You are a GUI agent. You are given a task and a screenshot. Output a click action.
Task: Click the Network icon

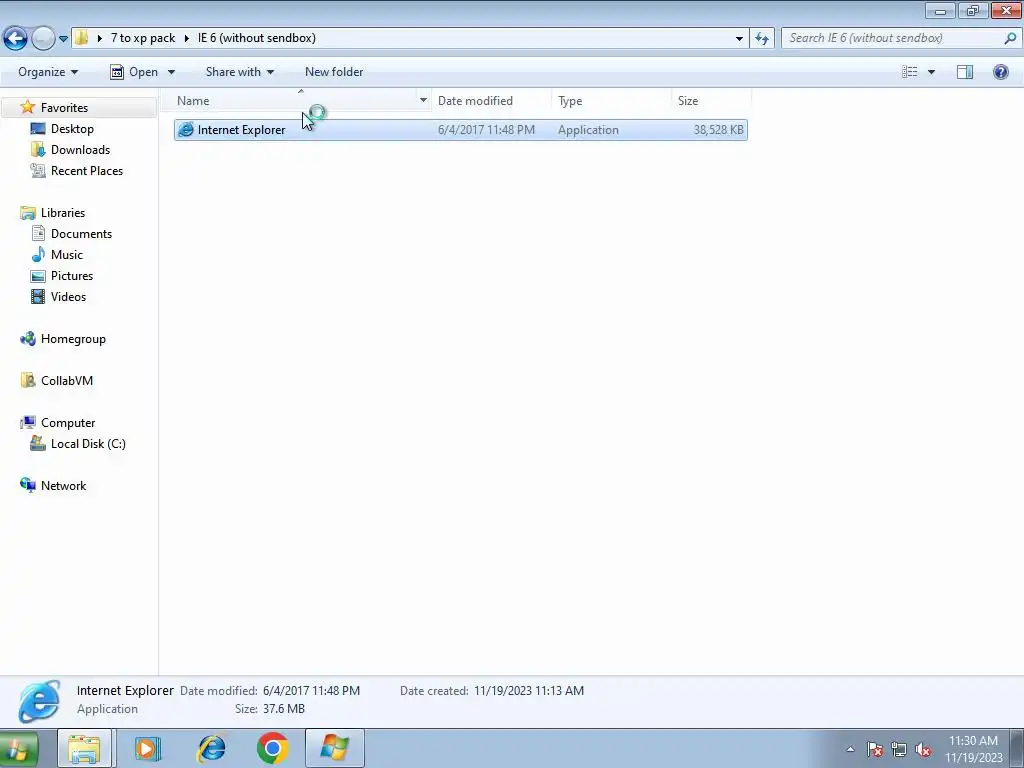coord(27,485)
